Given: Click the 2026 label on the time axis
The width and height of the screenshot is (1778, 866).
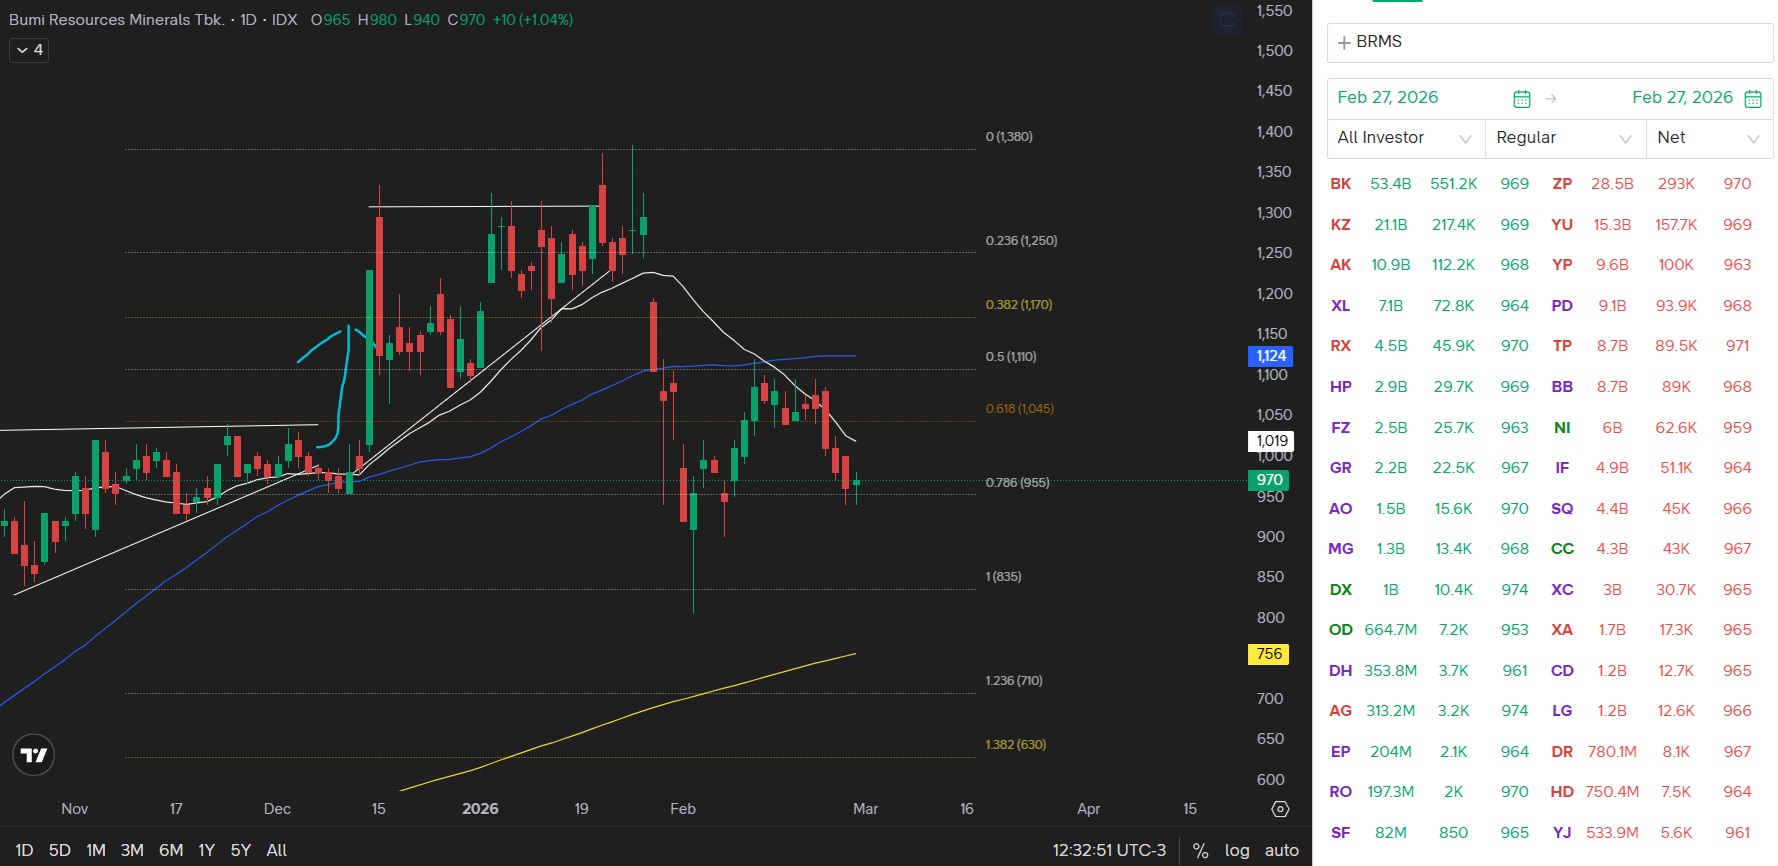Looking at the screenshot, I should pos(480,809).
